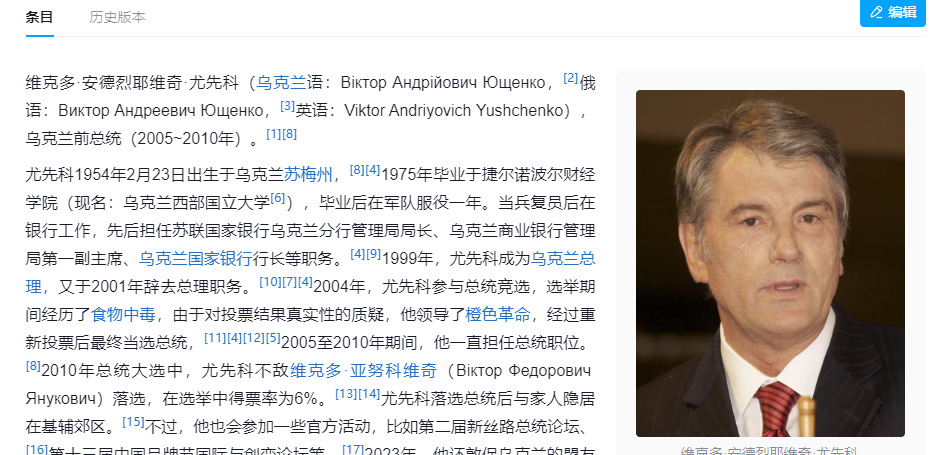Viewport: 938px width, 455px height.
Task: Click the Yushchenko portrait photo
Action: coord(770,263)
